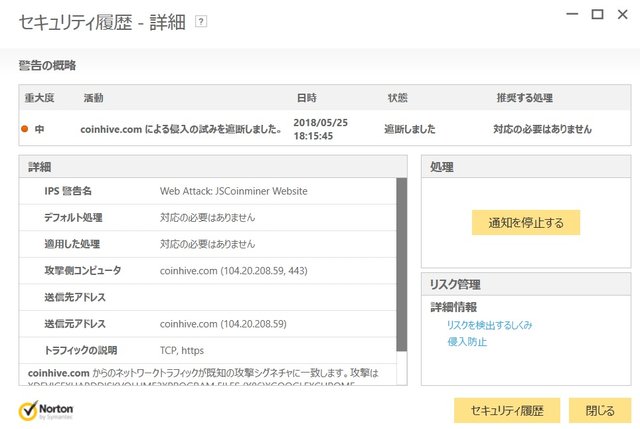
Task: Open セキュリティ履歴 button
Action: (x=507, y=410)
